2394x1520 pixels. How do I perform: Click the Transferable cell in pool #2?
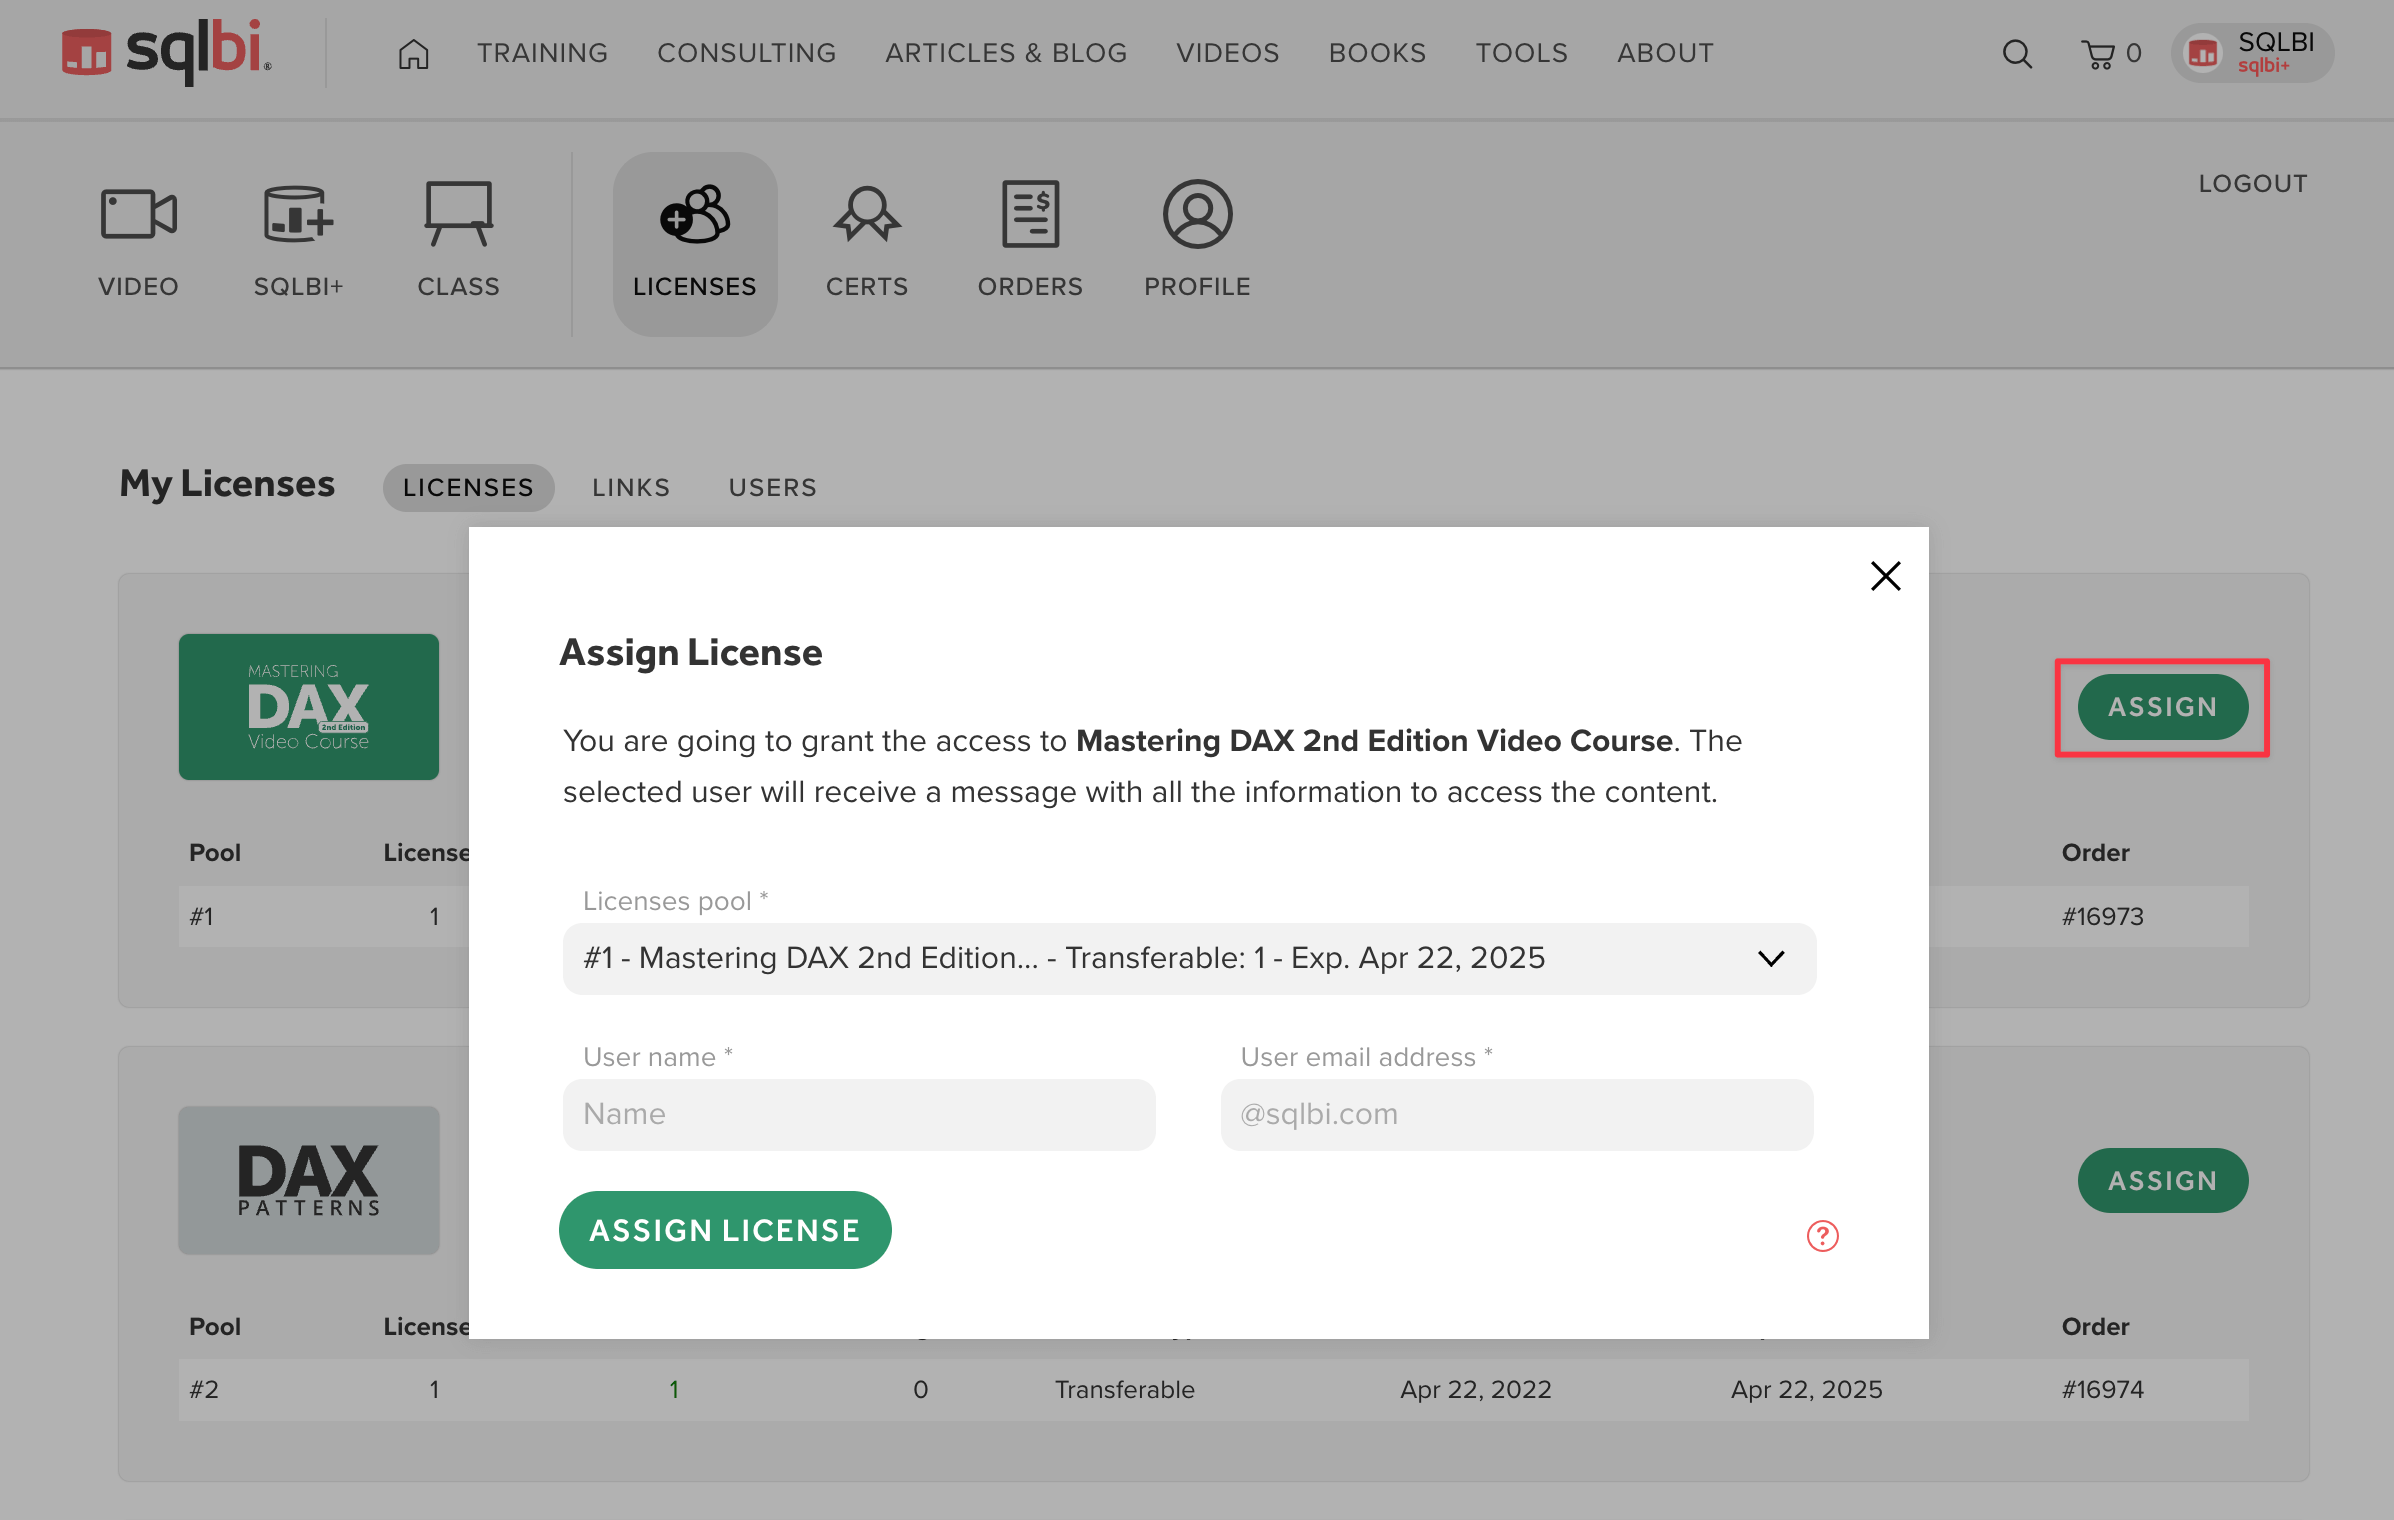(1124, 1390)
